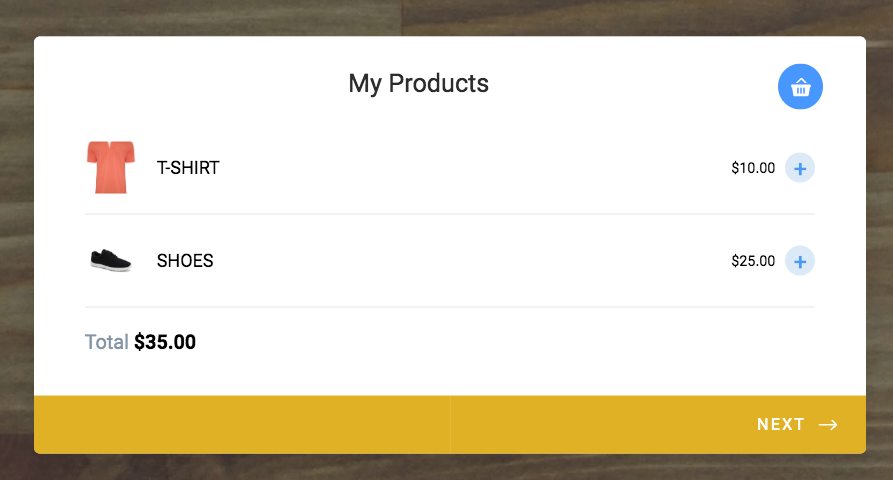Viewport: 893px width, 480px height.
Task: Open the blue shopping basket icon
Action: pos(800,87)
